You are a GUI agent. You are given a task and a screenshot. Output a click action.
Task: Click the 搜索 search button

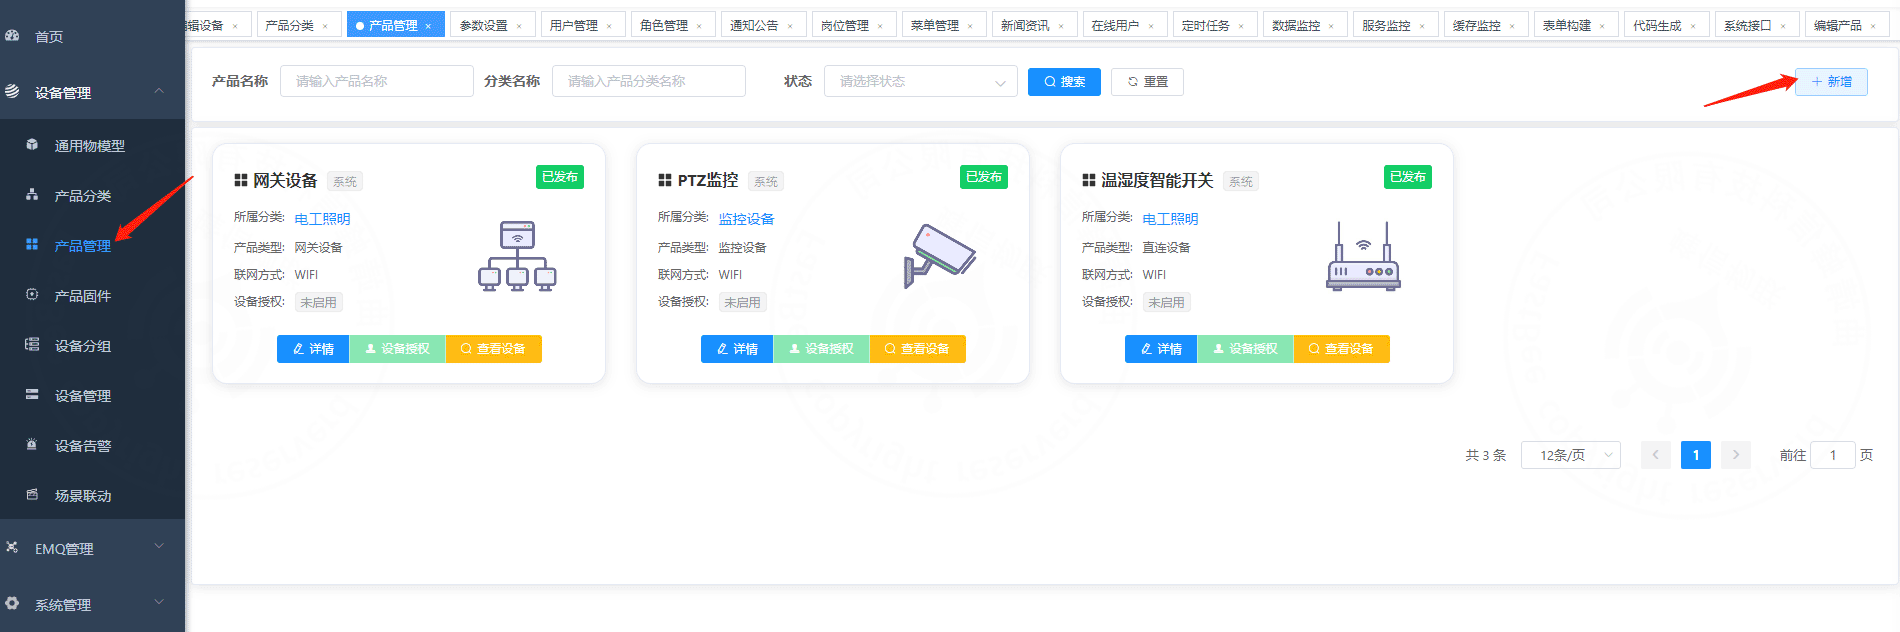[1064, 82]
